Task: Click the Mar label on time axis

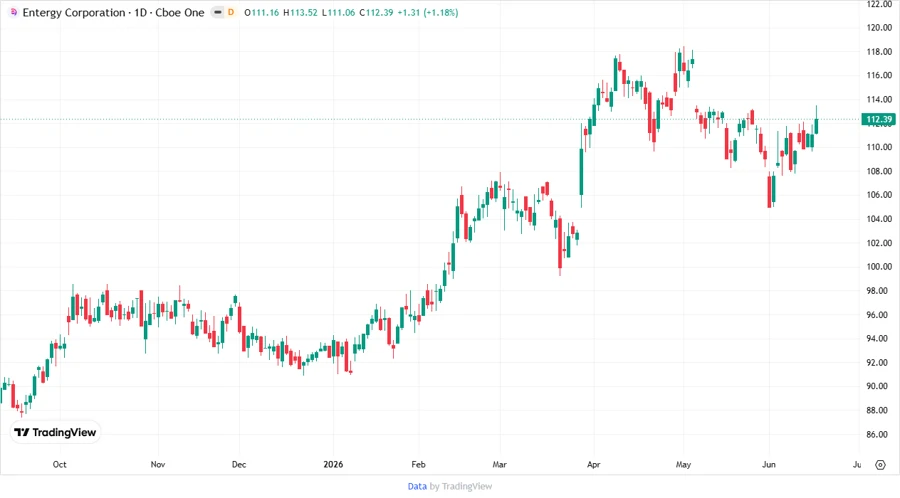Action: [499, 464]
